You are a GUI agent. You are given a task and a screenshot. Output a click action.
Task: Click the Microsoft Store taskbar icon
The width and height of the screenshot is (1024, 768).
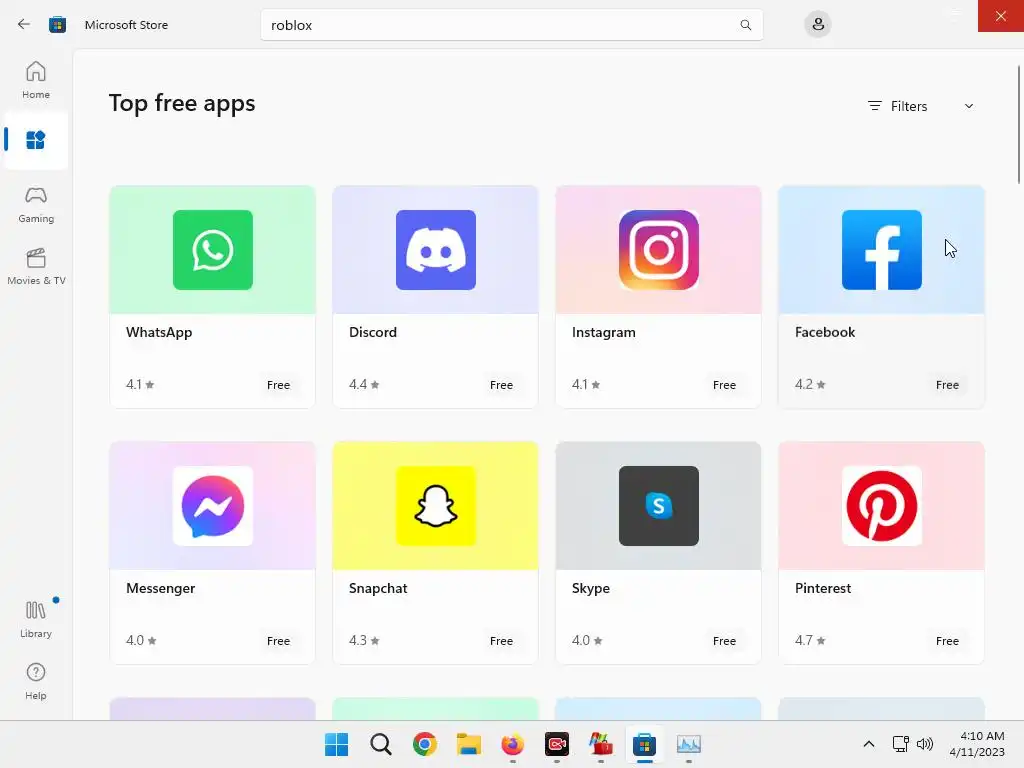pos(644,744)
